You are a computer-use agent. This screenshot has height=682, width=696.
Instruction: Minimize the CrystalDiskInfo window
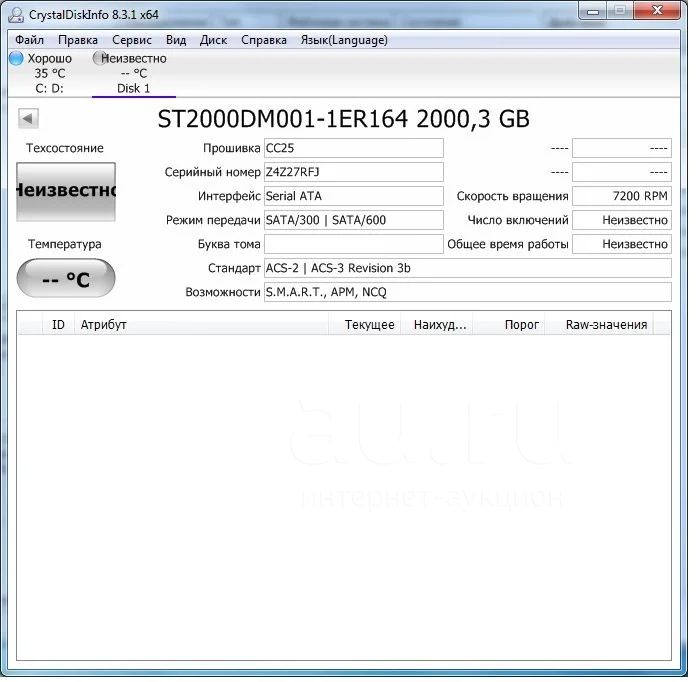[x=593, y=11]
